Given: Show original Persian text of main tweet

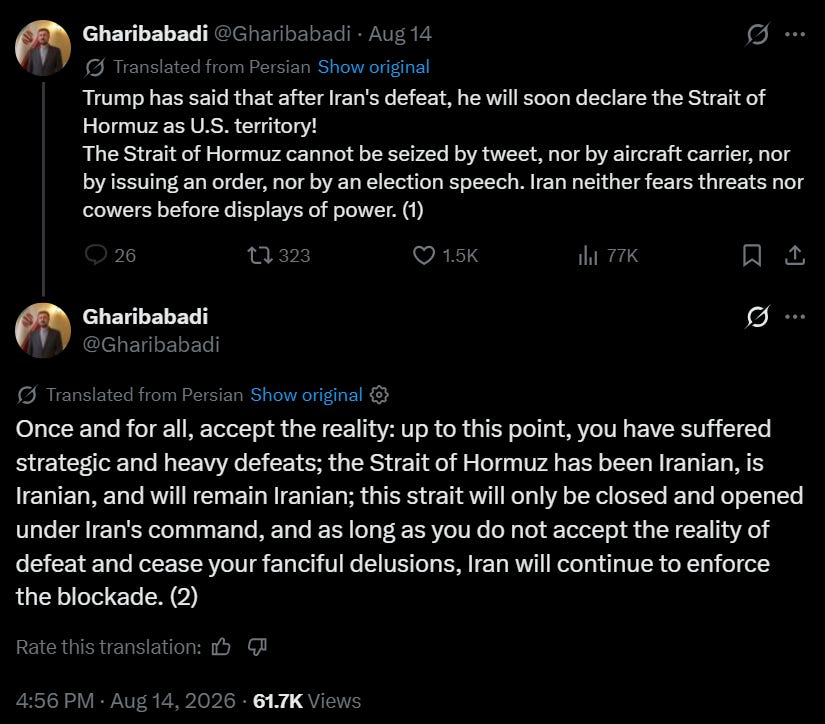Looking at the screenshot, I should tap(306, 395).
